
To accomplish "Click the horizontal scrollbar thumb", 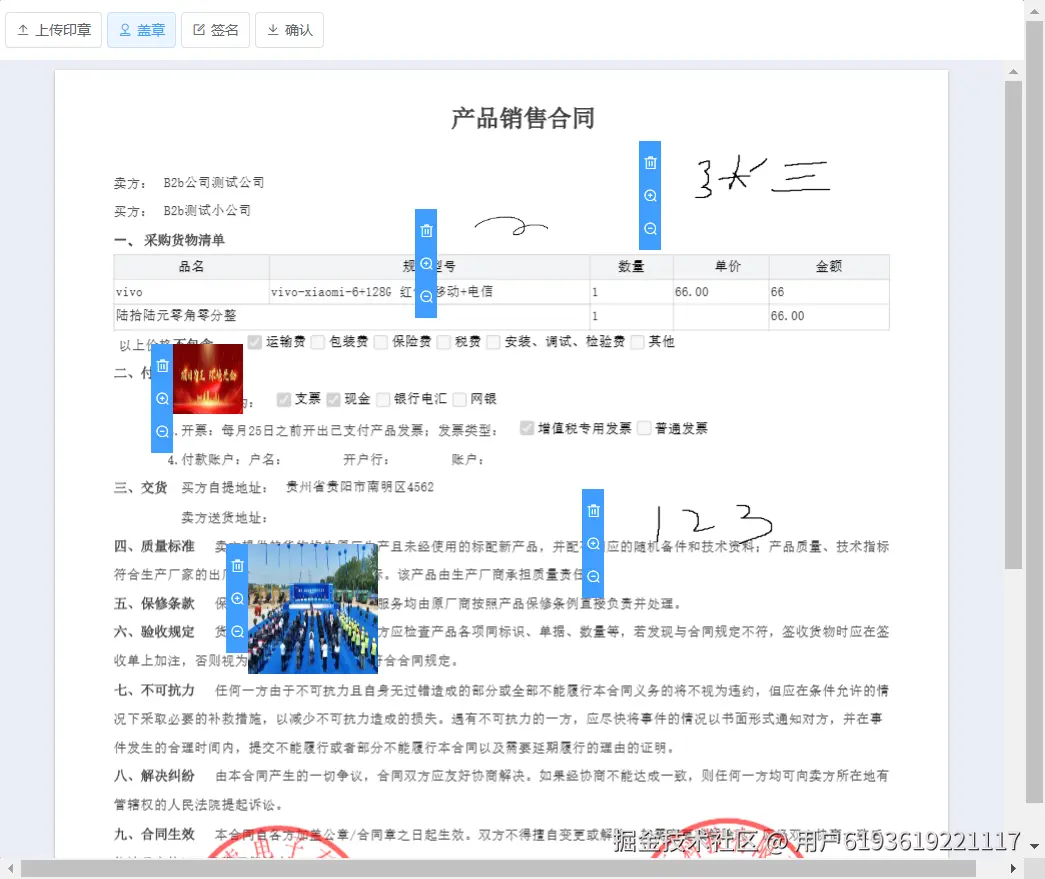I will [499, 868].
